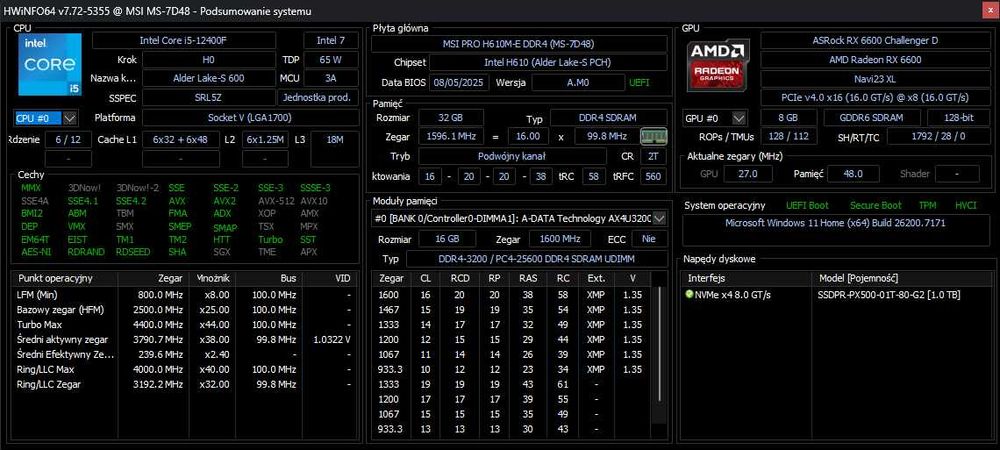Click the '128-bit' bus width field
1000x450 pixels.
click(959, 118)
